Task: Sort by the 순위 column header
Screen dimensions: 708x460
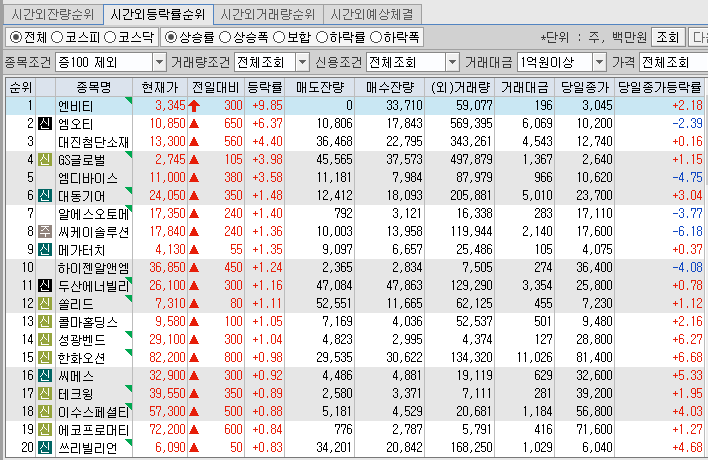Action: pos(20,87)
